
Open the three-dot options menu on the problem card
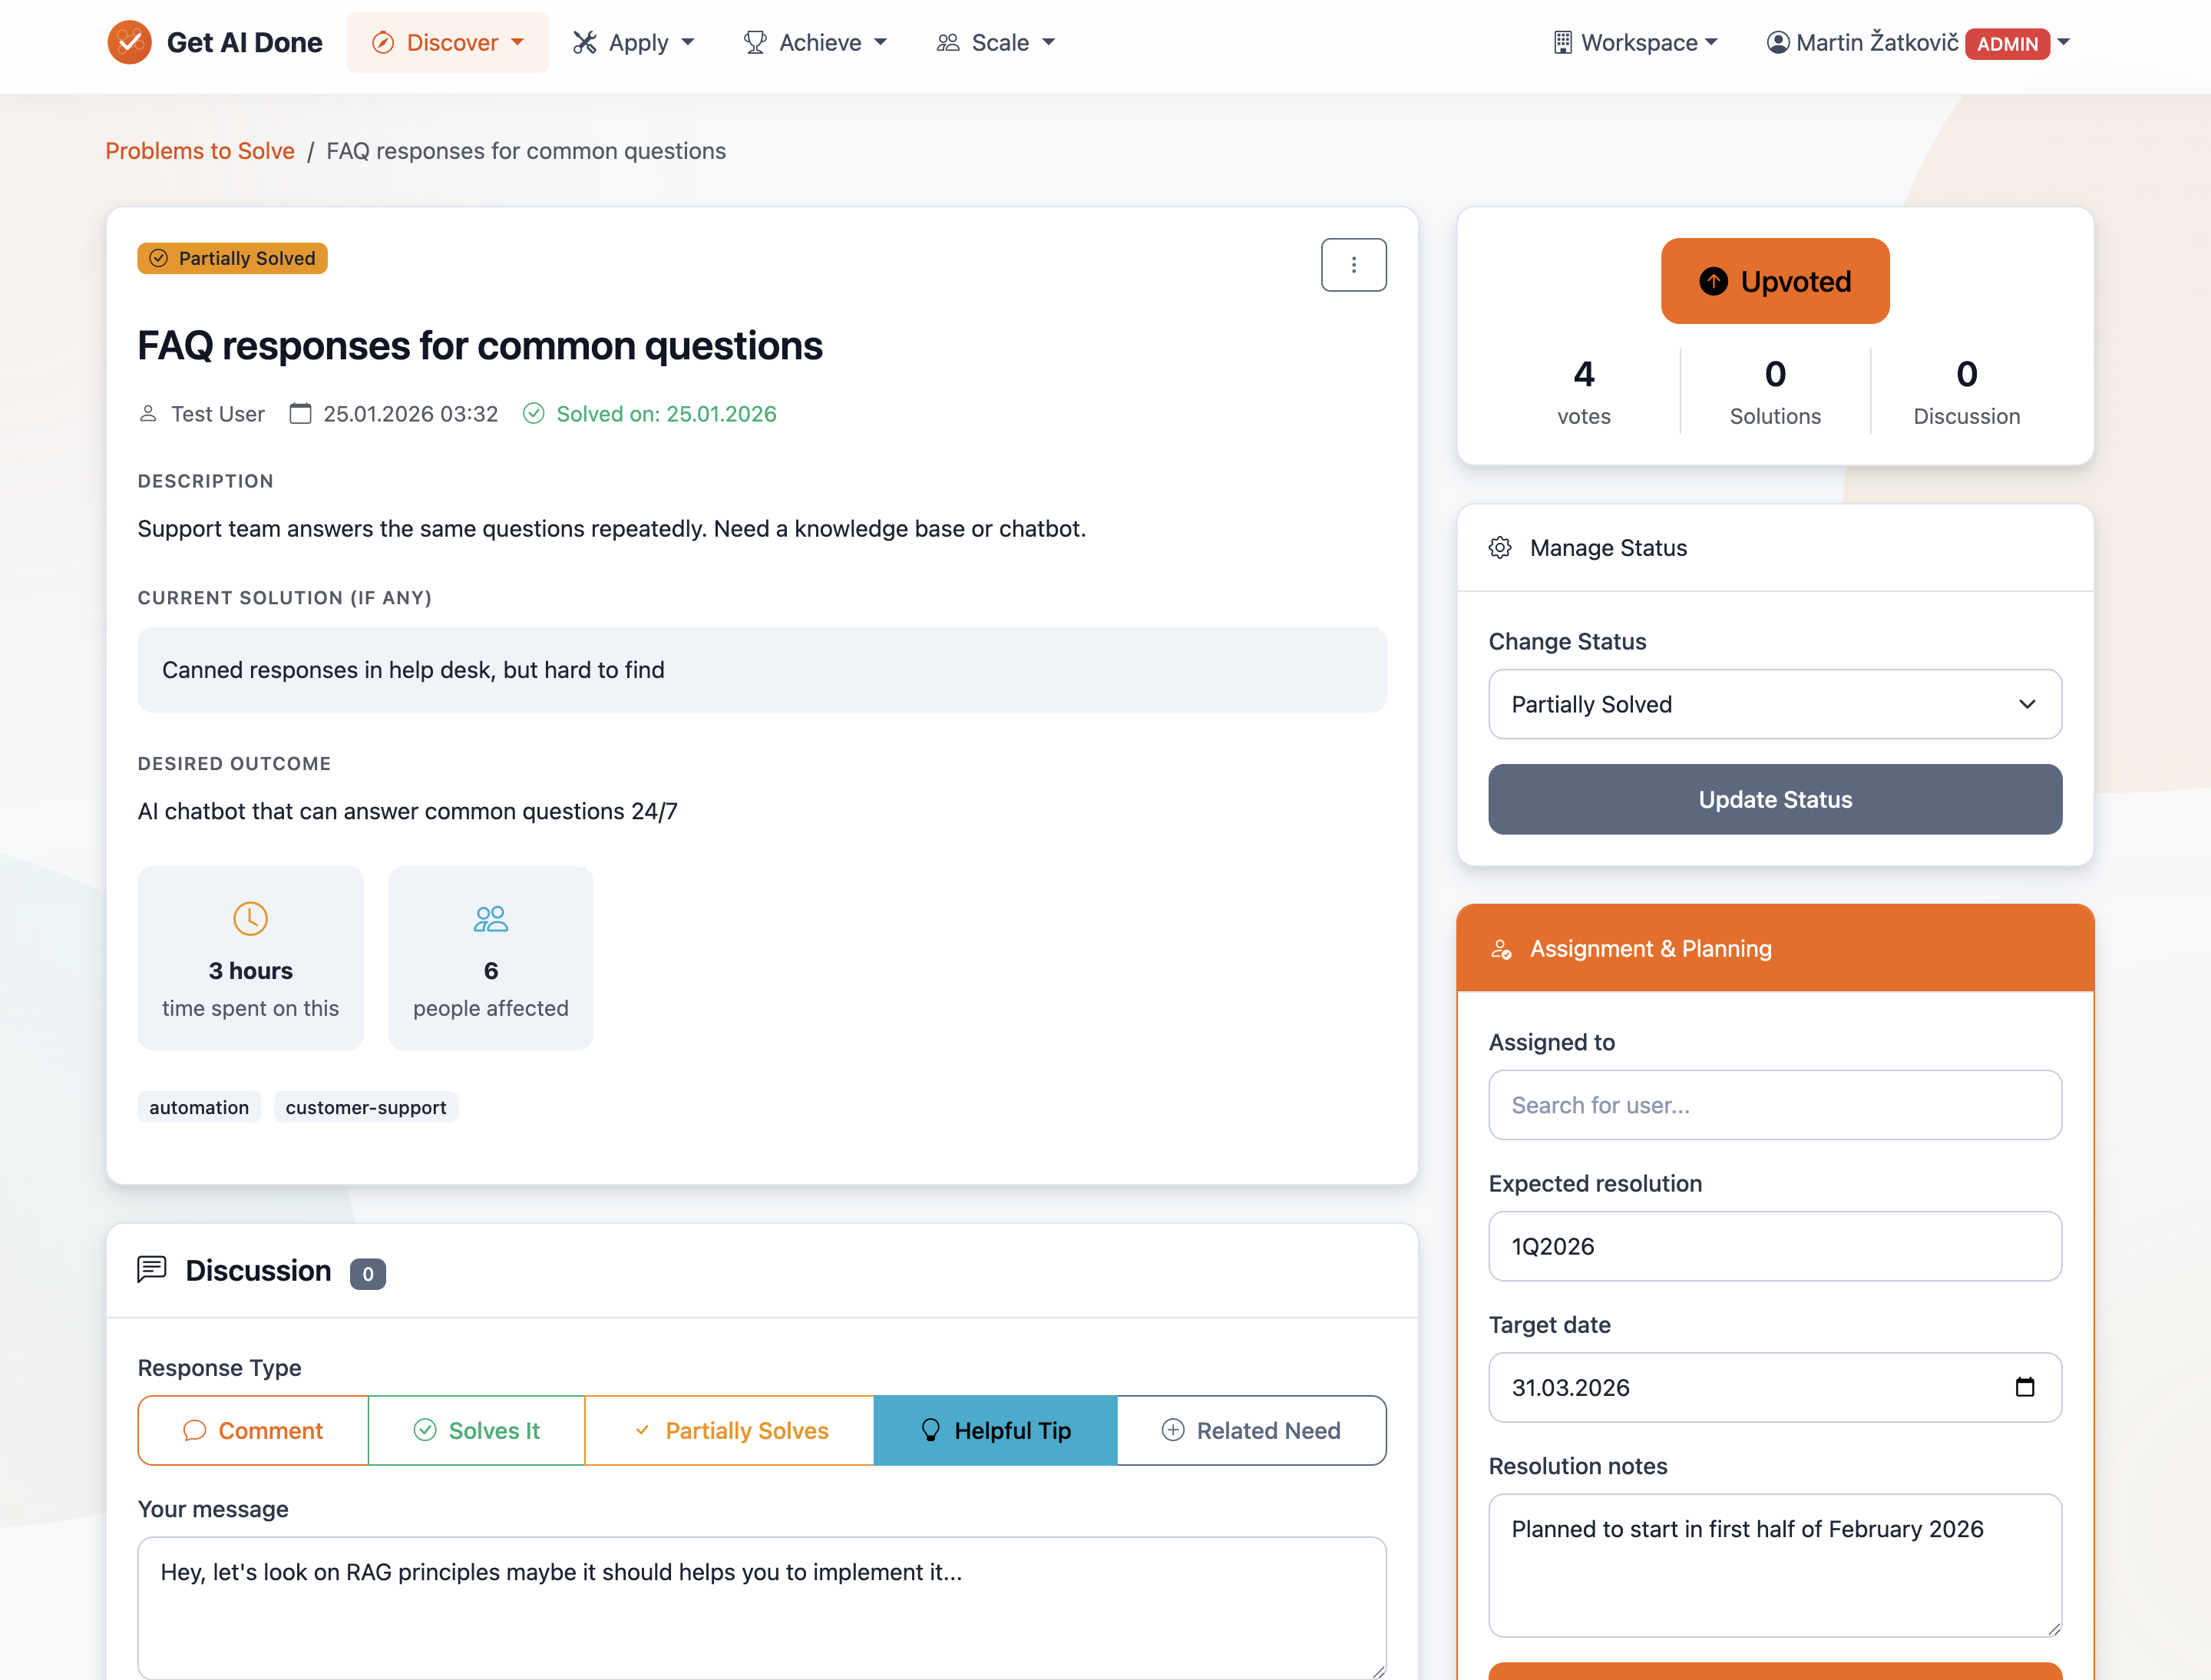pyautogui.click(x=1353, y=265)
